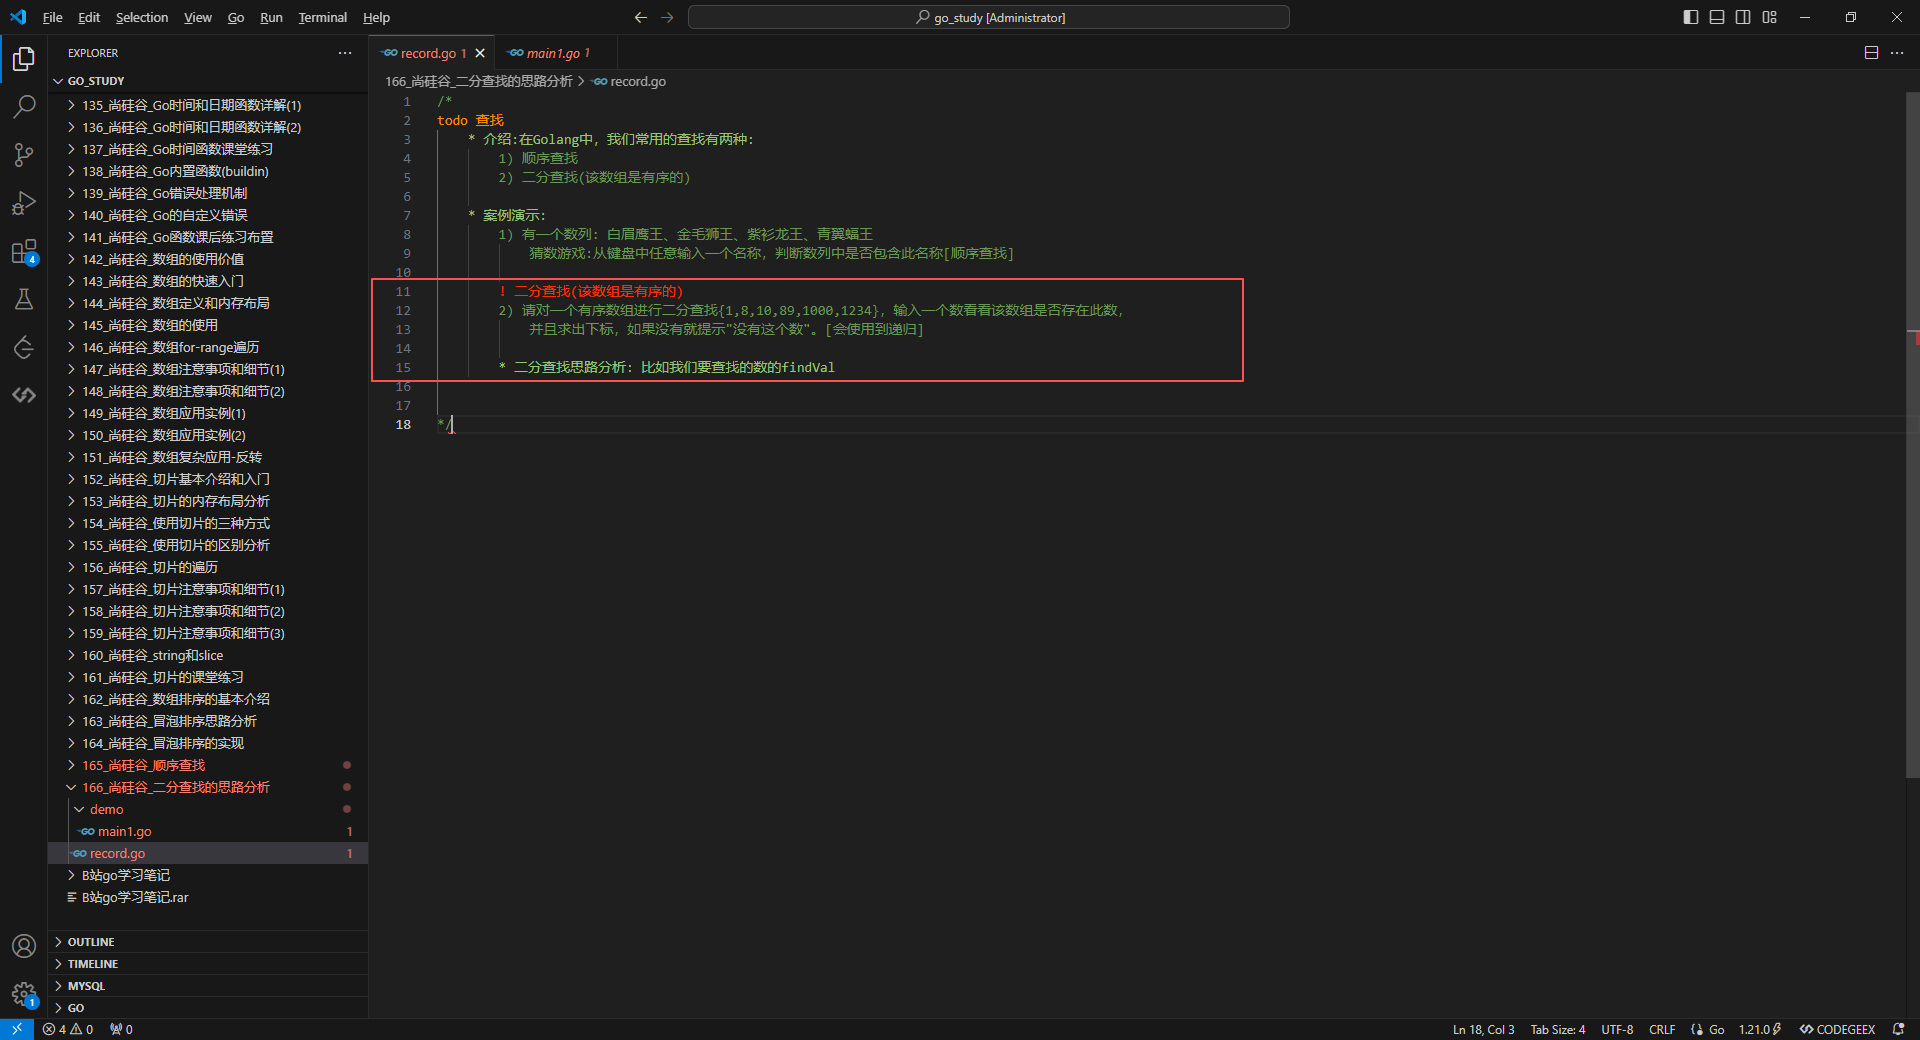Open editor More Actions ellipsis
The height and width of the screenshot is (1040, 1920).
tap(1897, 53)
